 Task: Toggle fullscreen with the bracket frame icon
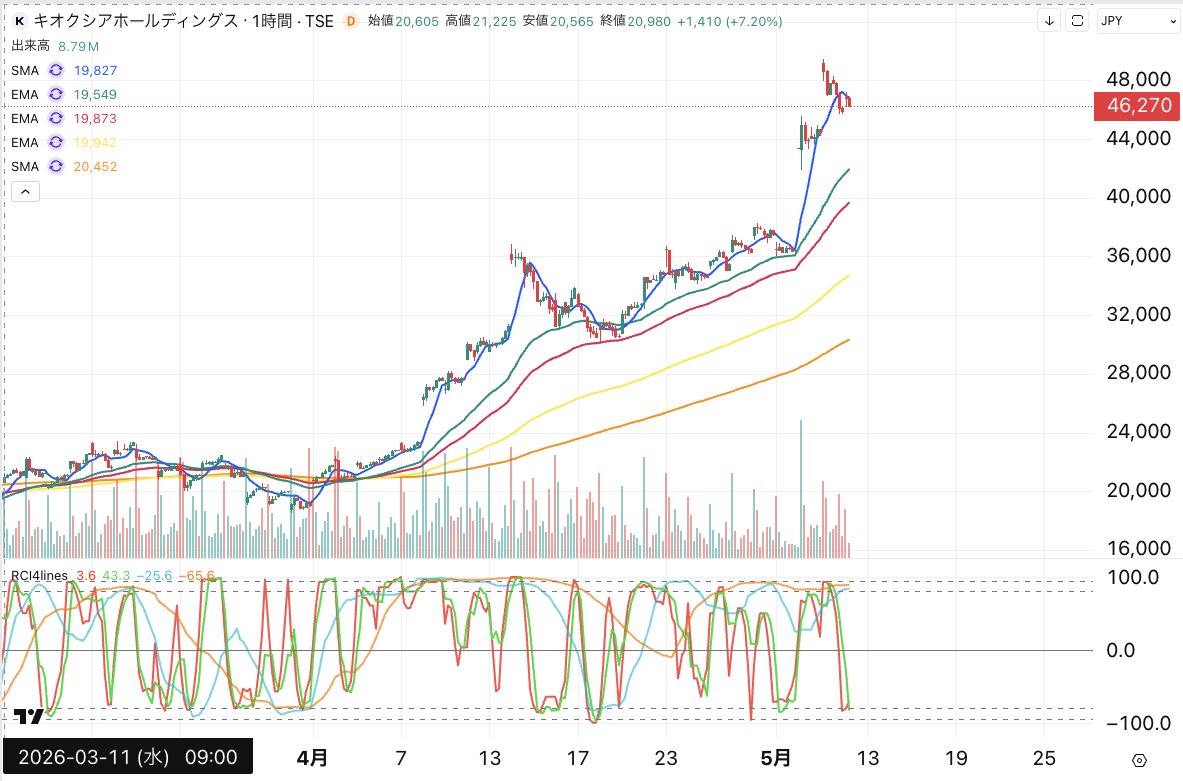tap(1077, 21)
